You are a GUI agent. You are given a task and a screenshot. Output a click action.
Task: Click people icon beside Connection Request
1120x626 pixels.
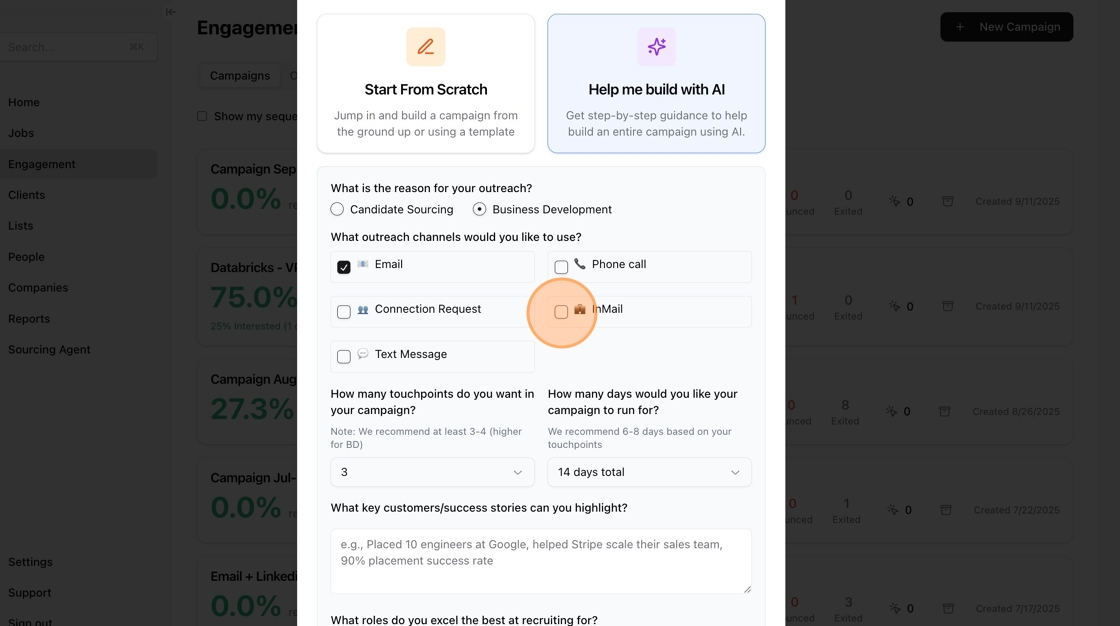coord(363,310)
